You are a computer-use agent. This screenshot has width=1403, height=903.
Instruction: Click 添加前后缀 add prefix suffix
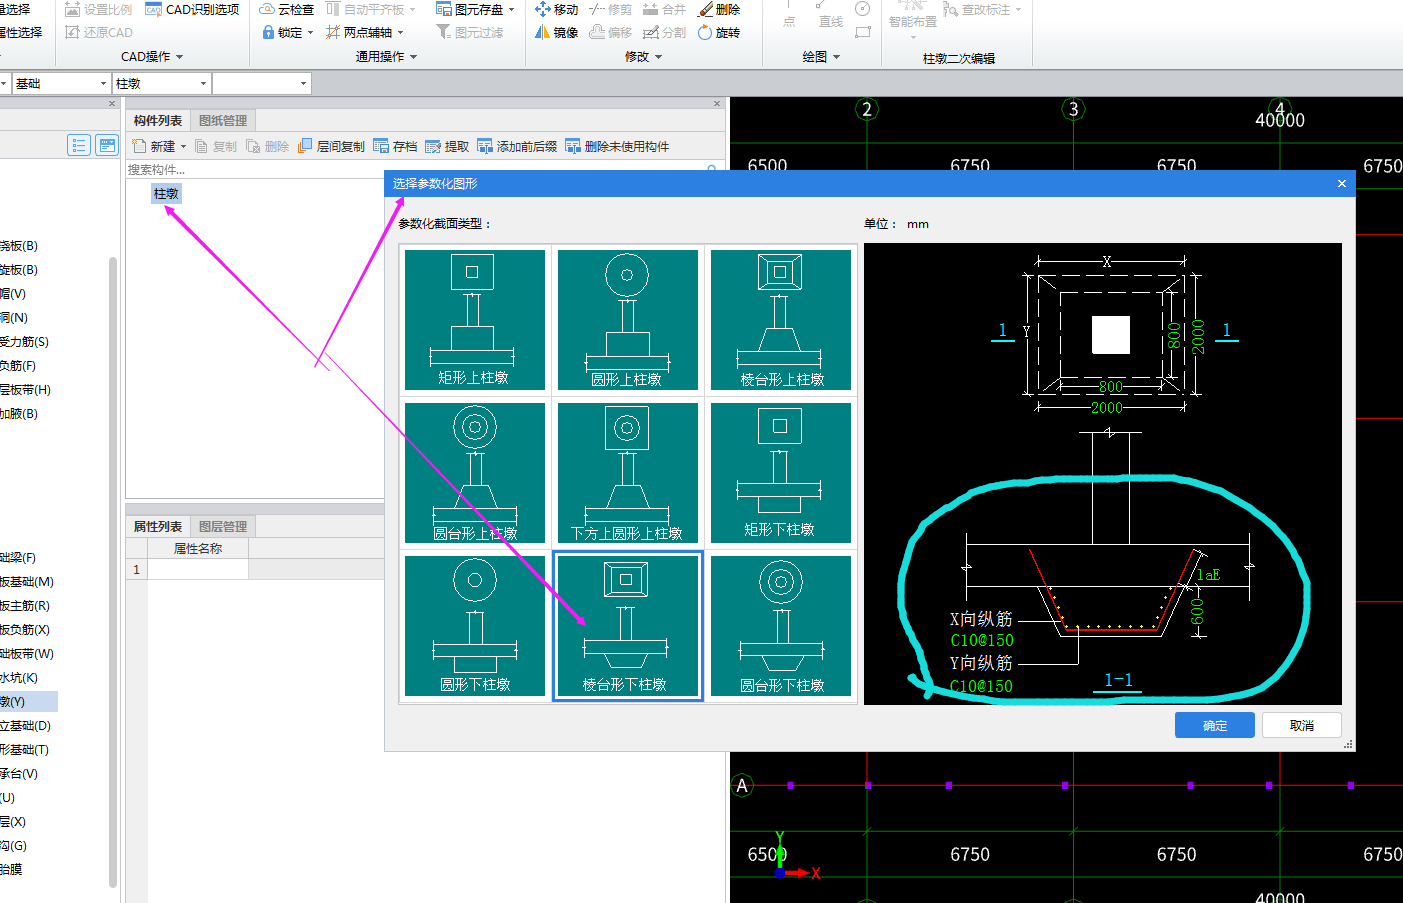pyautogui.click(x=517, y=146)
